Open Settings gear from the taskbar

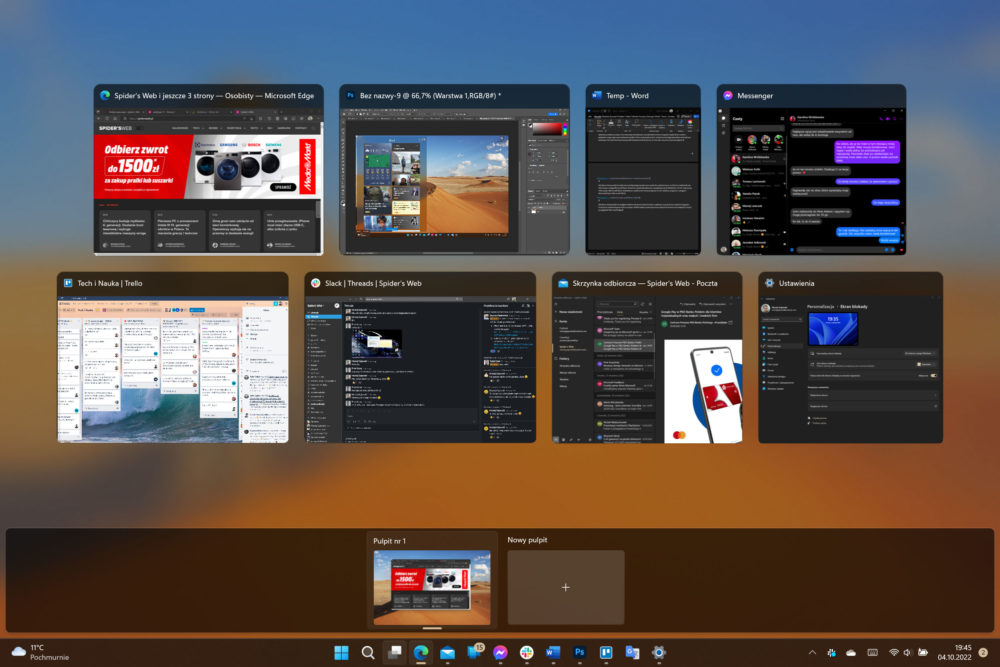(659, 652)
